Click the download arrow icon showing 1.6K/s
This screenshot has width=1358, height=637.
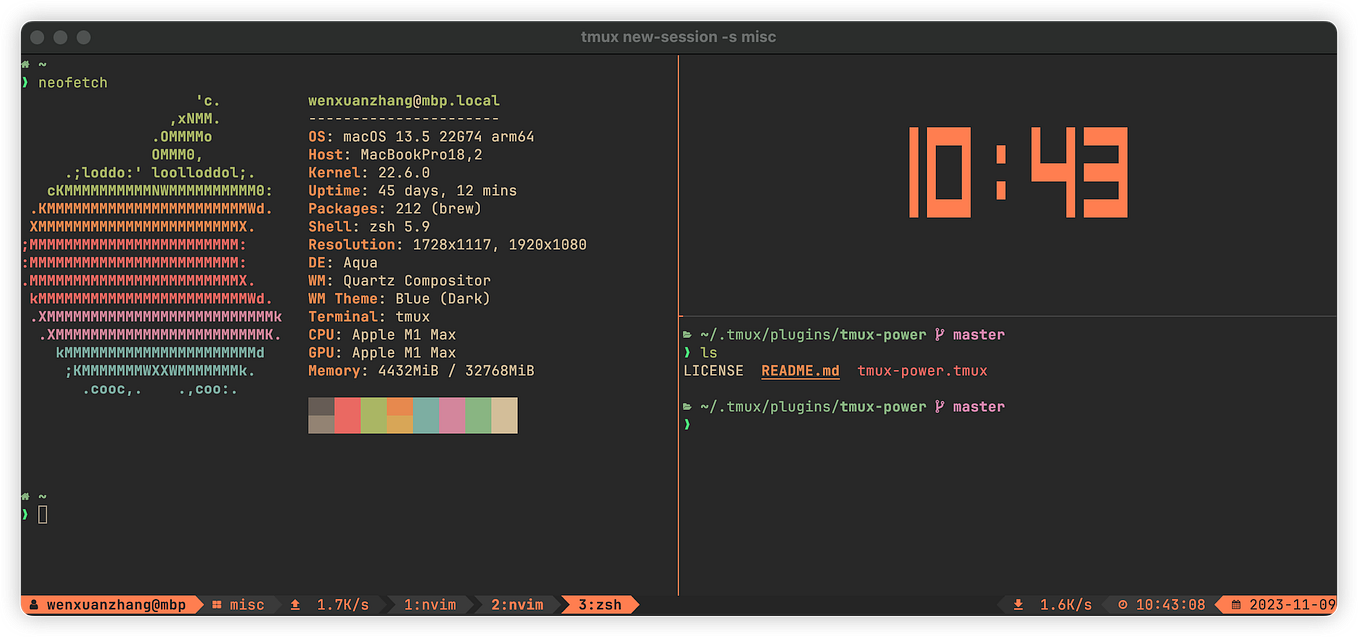[1019, 604]
